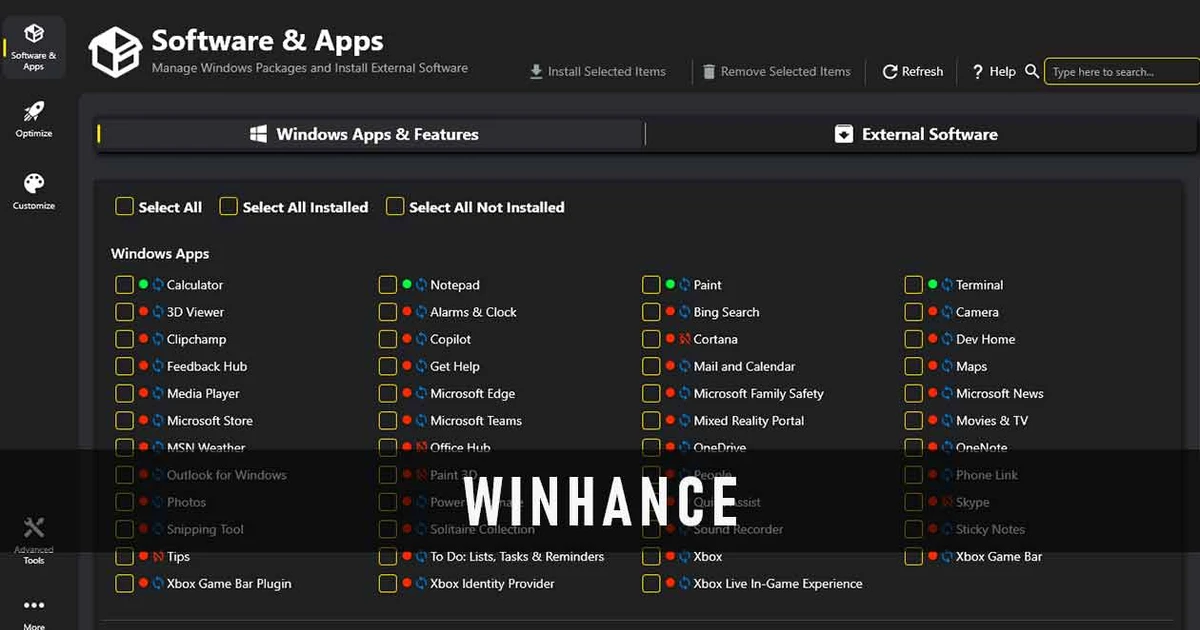Click the reinstall icon beside Notepad
The height and width of the screenshot is (630, 1200).
click(422, 285)
